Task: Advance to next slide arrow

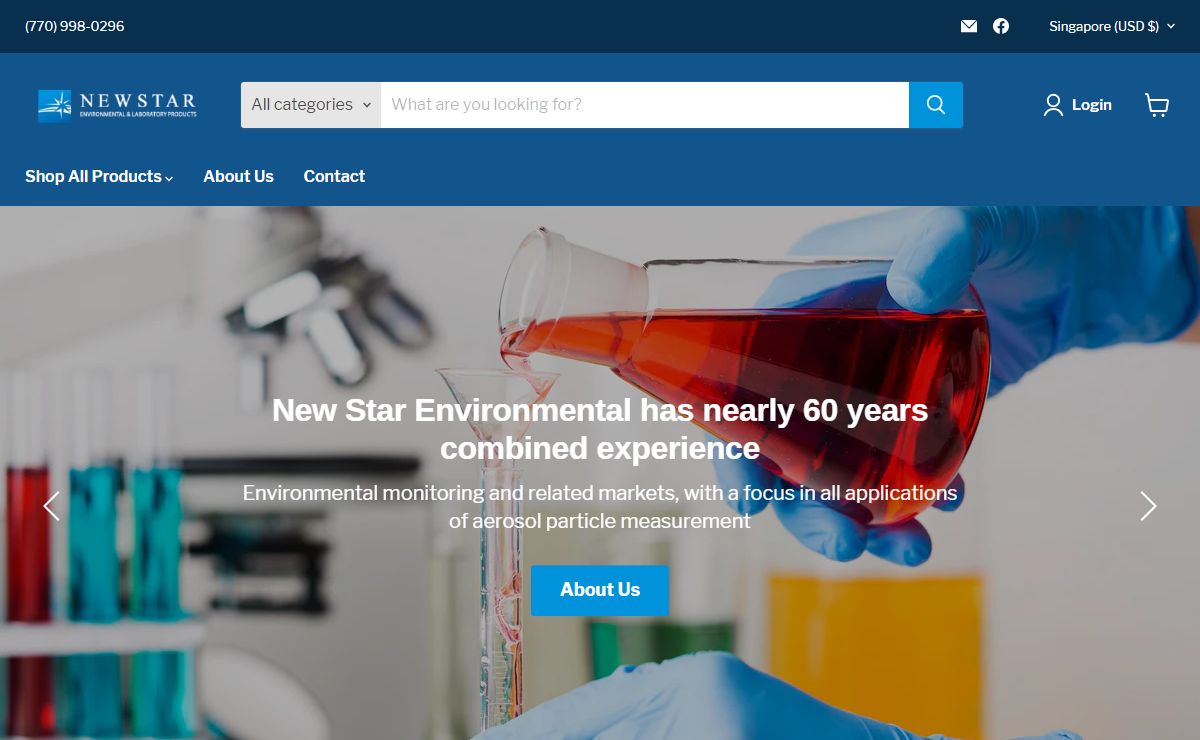Action: 1148,506
